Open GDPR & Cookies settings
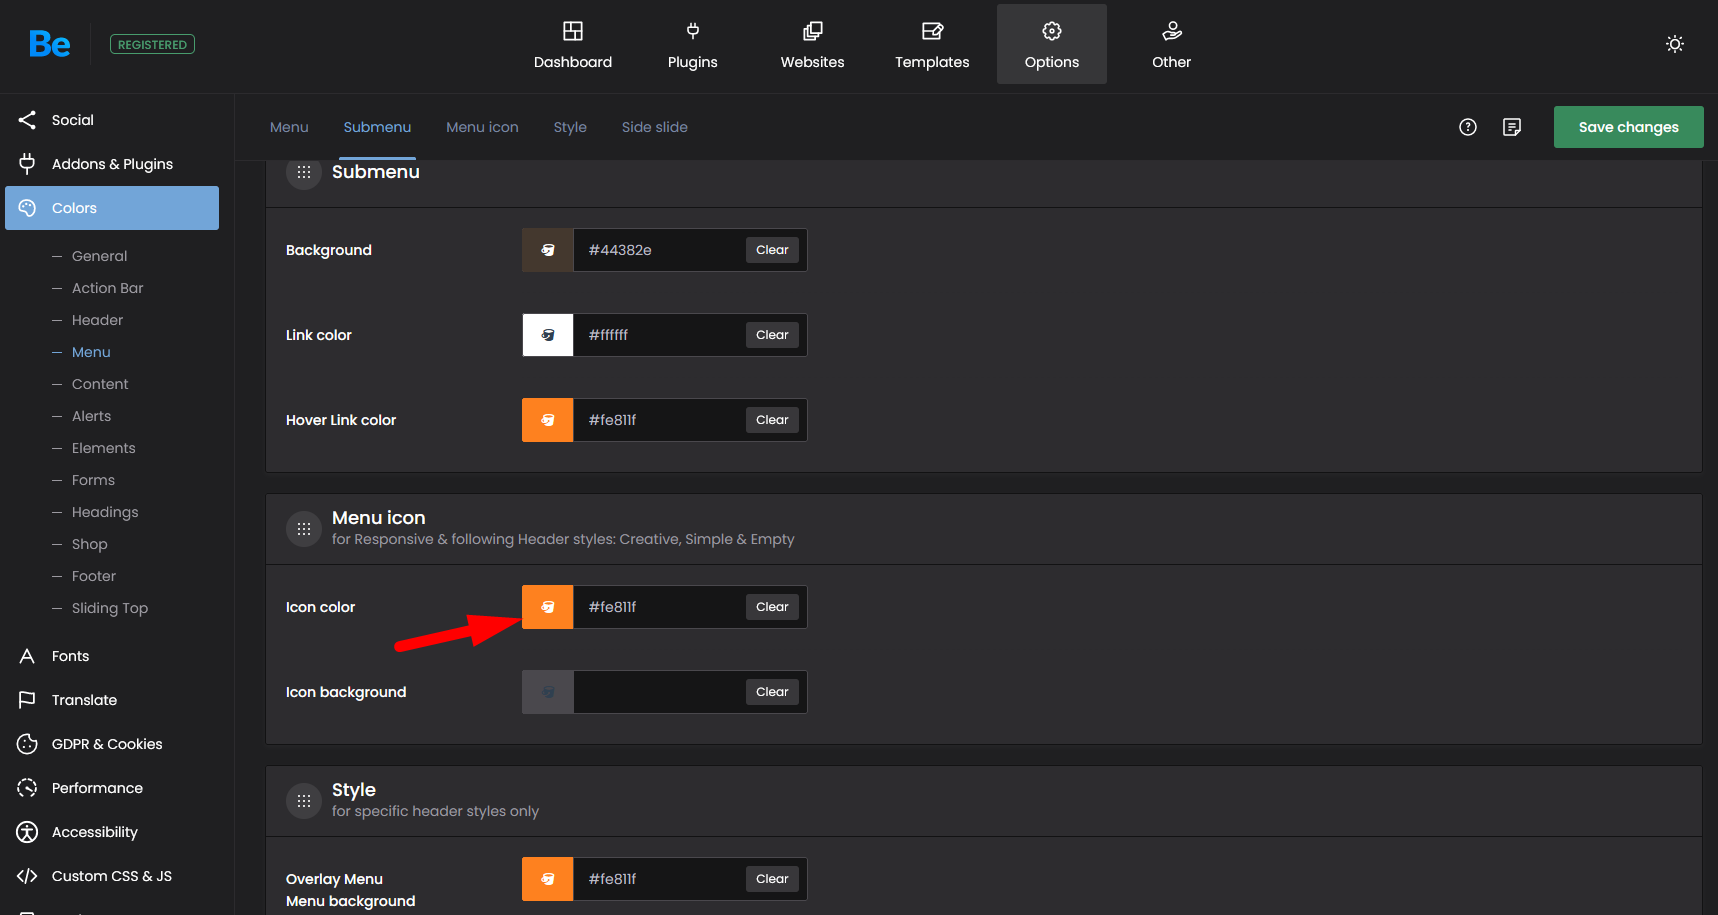Viewport: 1718px width, 915px height. [x=112, y=744]
